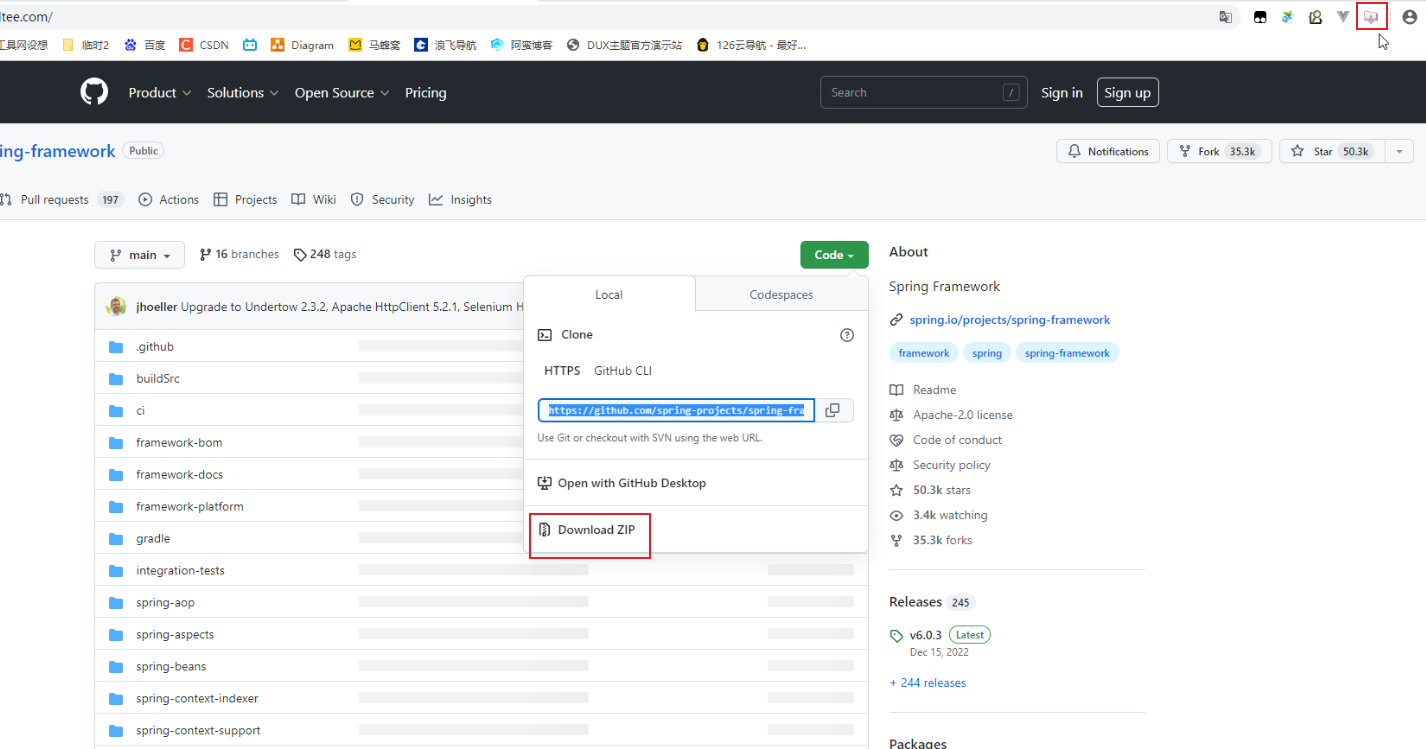Viewport: 1426px width, 749px height.
Task: Click the Sign up button
Action: coord(1127,93)
